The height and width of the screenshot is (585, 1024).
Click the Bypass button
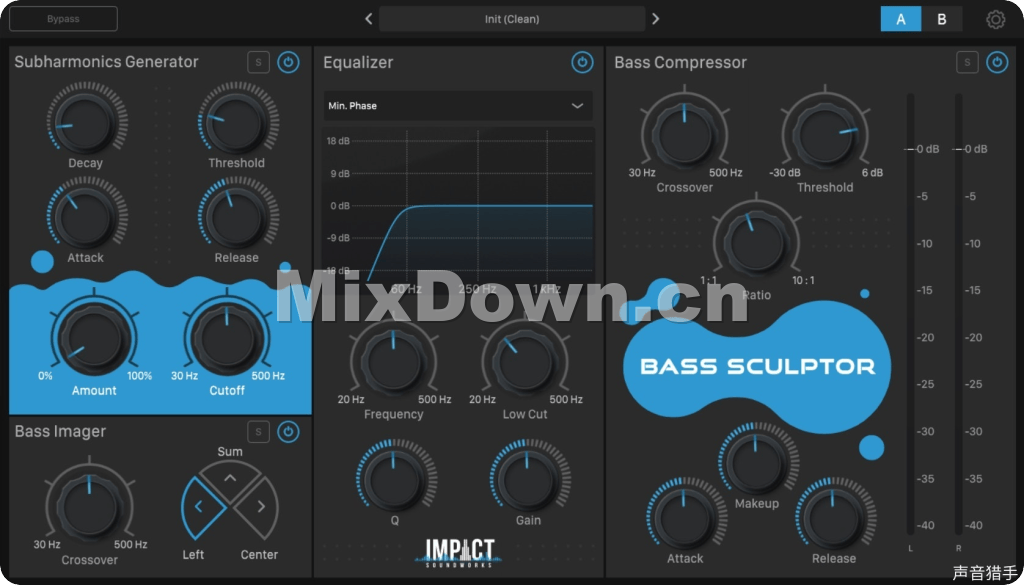pos(63,19)
